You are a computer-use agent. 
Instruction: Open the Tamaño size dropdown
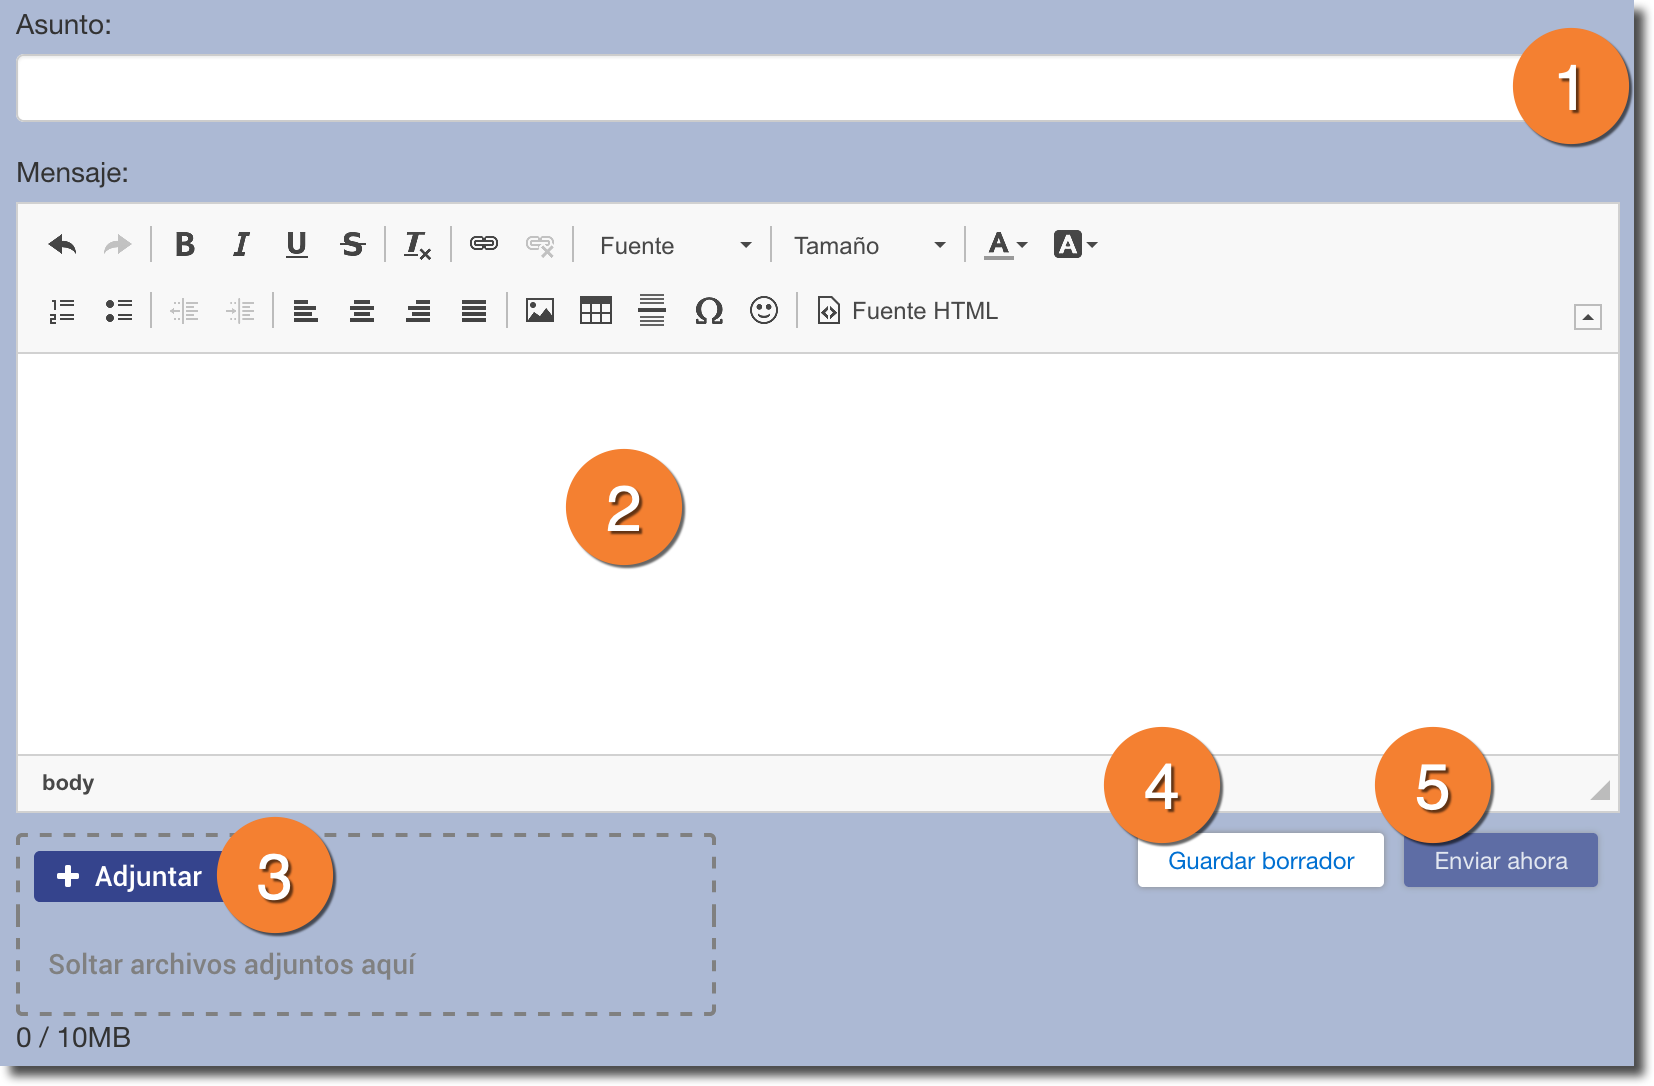[868, 246]
